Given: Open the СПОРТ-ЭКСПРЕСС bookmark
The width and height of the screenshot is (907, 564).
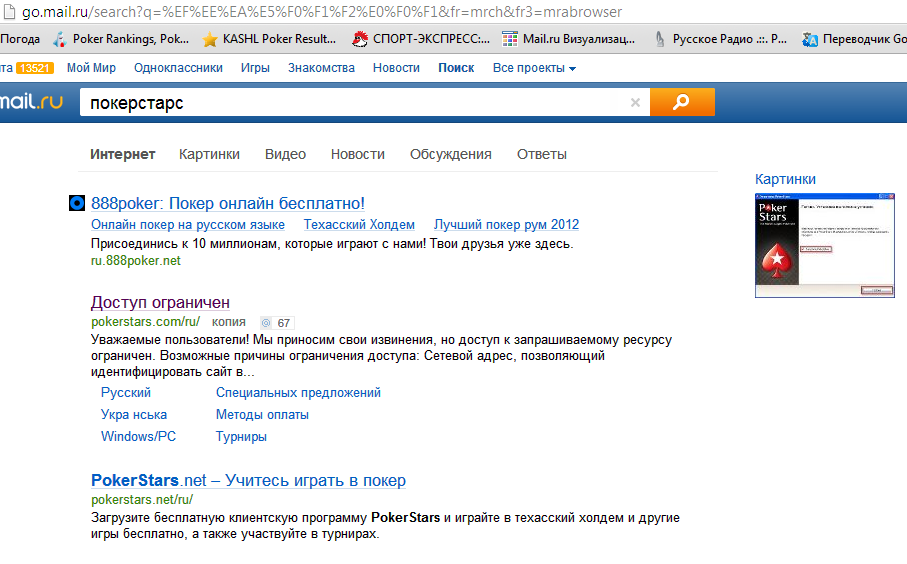Looking at the screenshot, I should click(x=361, y=40).
